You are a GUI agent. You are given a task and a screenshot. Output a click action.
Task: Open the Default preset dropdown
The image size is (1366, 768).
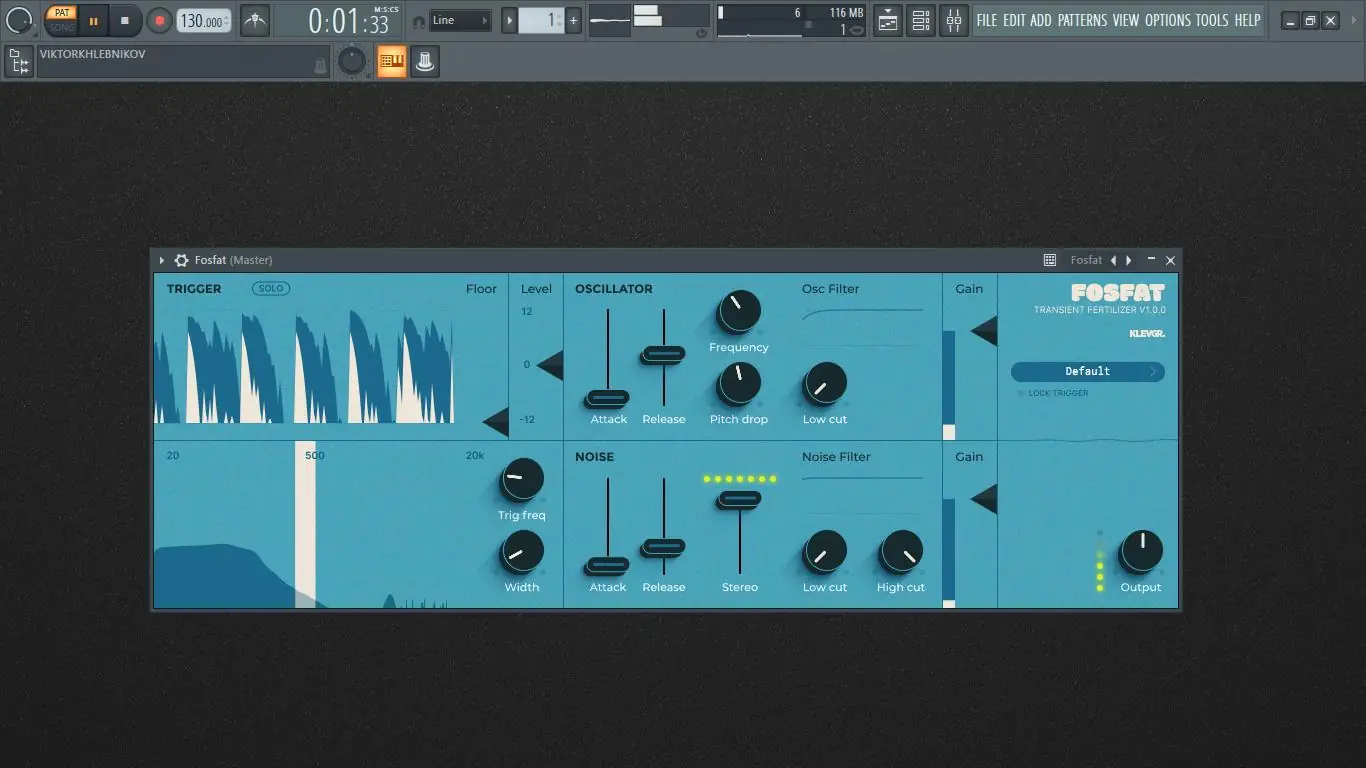1088,371
